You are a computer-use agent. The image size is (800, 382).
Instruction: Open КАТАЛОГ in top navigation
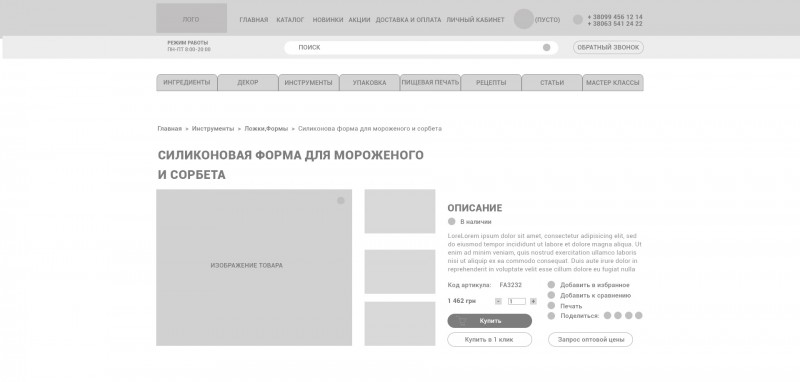[290, 20]
